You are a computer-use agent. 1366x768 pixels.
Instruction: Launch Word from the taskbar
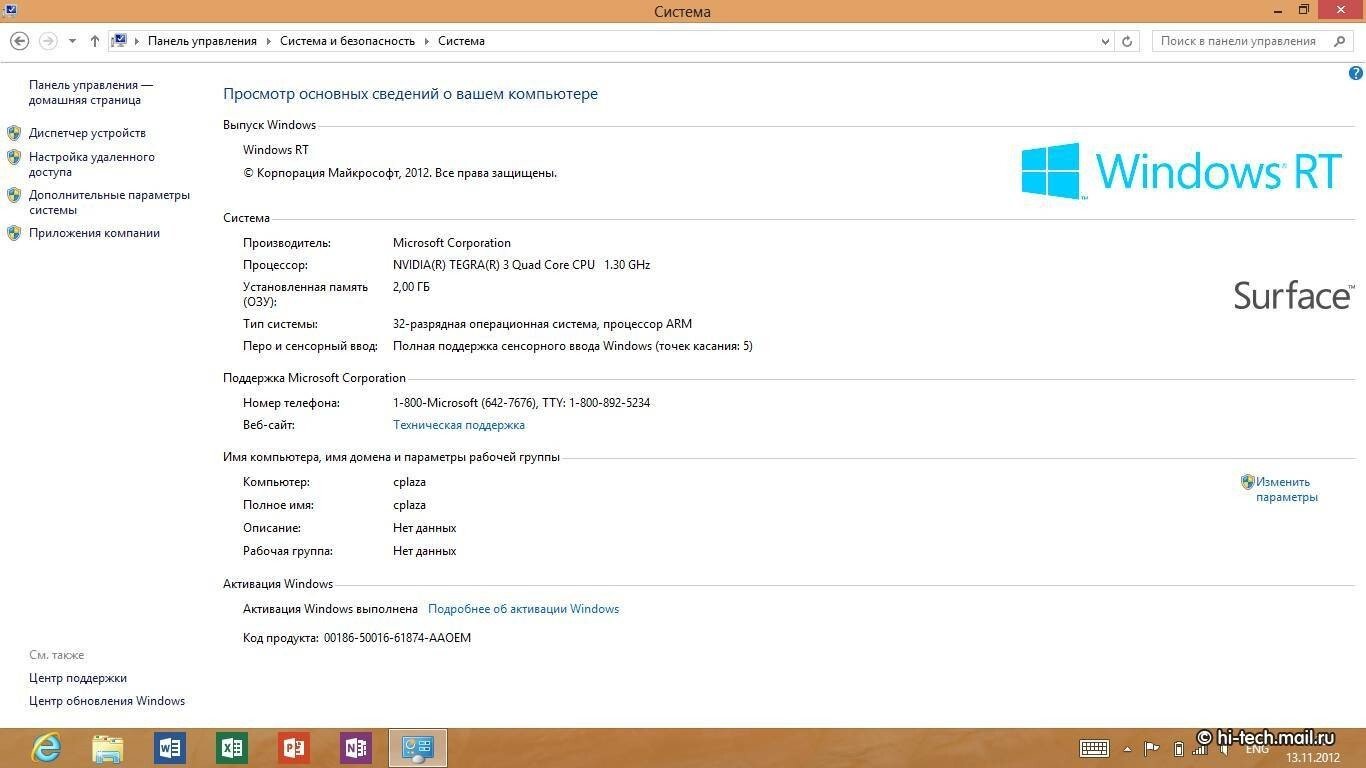click(170, 748)
